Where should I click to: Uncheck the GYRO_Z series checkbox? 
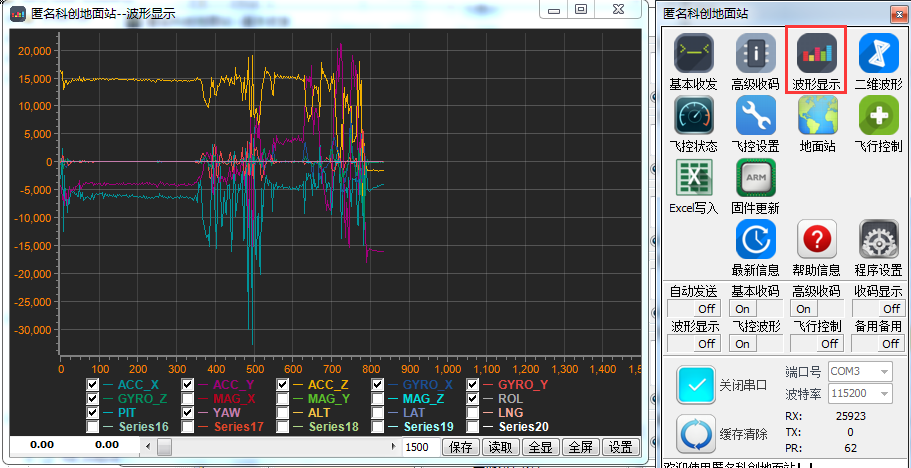pos(92,399)
